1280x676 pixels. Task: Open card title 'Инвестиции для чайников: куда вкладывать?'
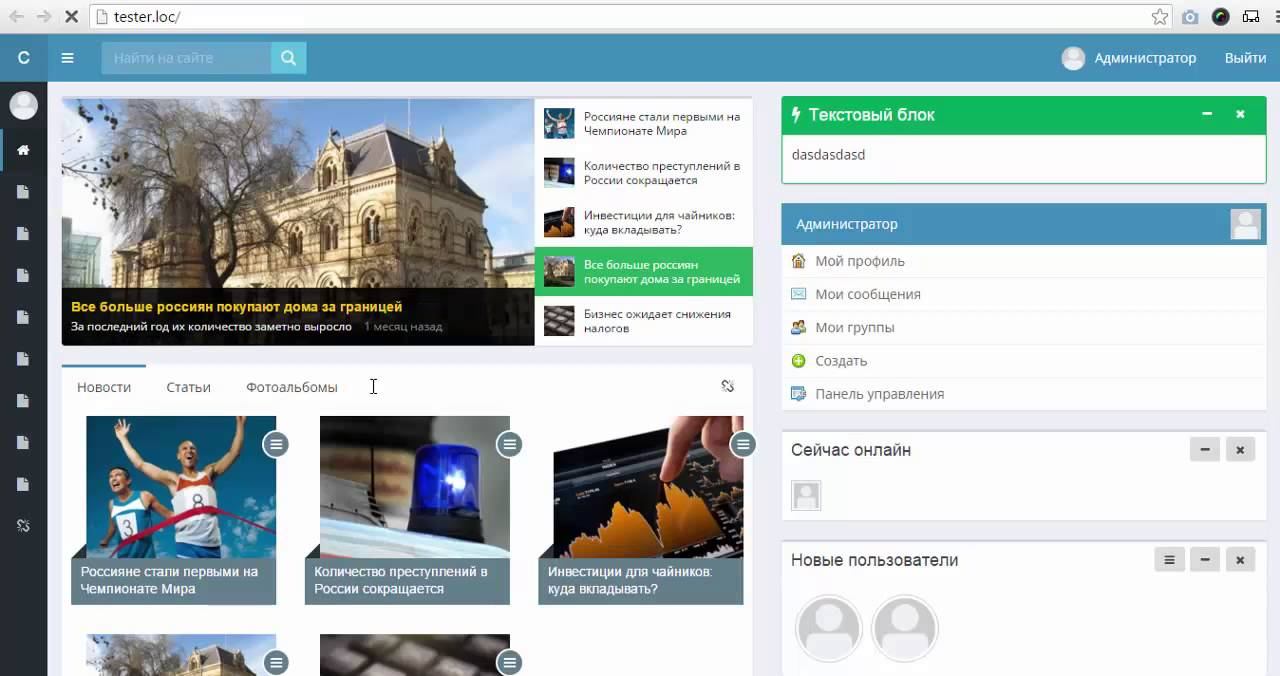coord(630,580)
